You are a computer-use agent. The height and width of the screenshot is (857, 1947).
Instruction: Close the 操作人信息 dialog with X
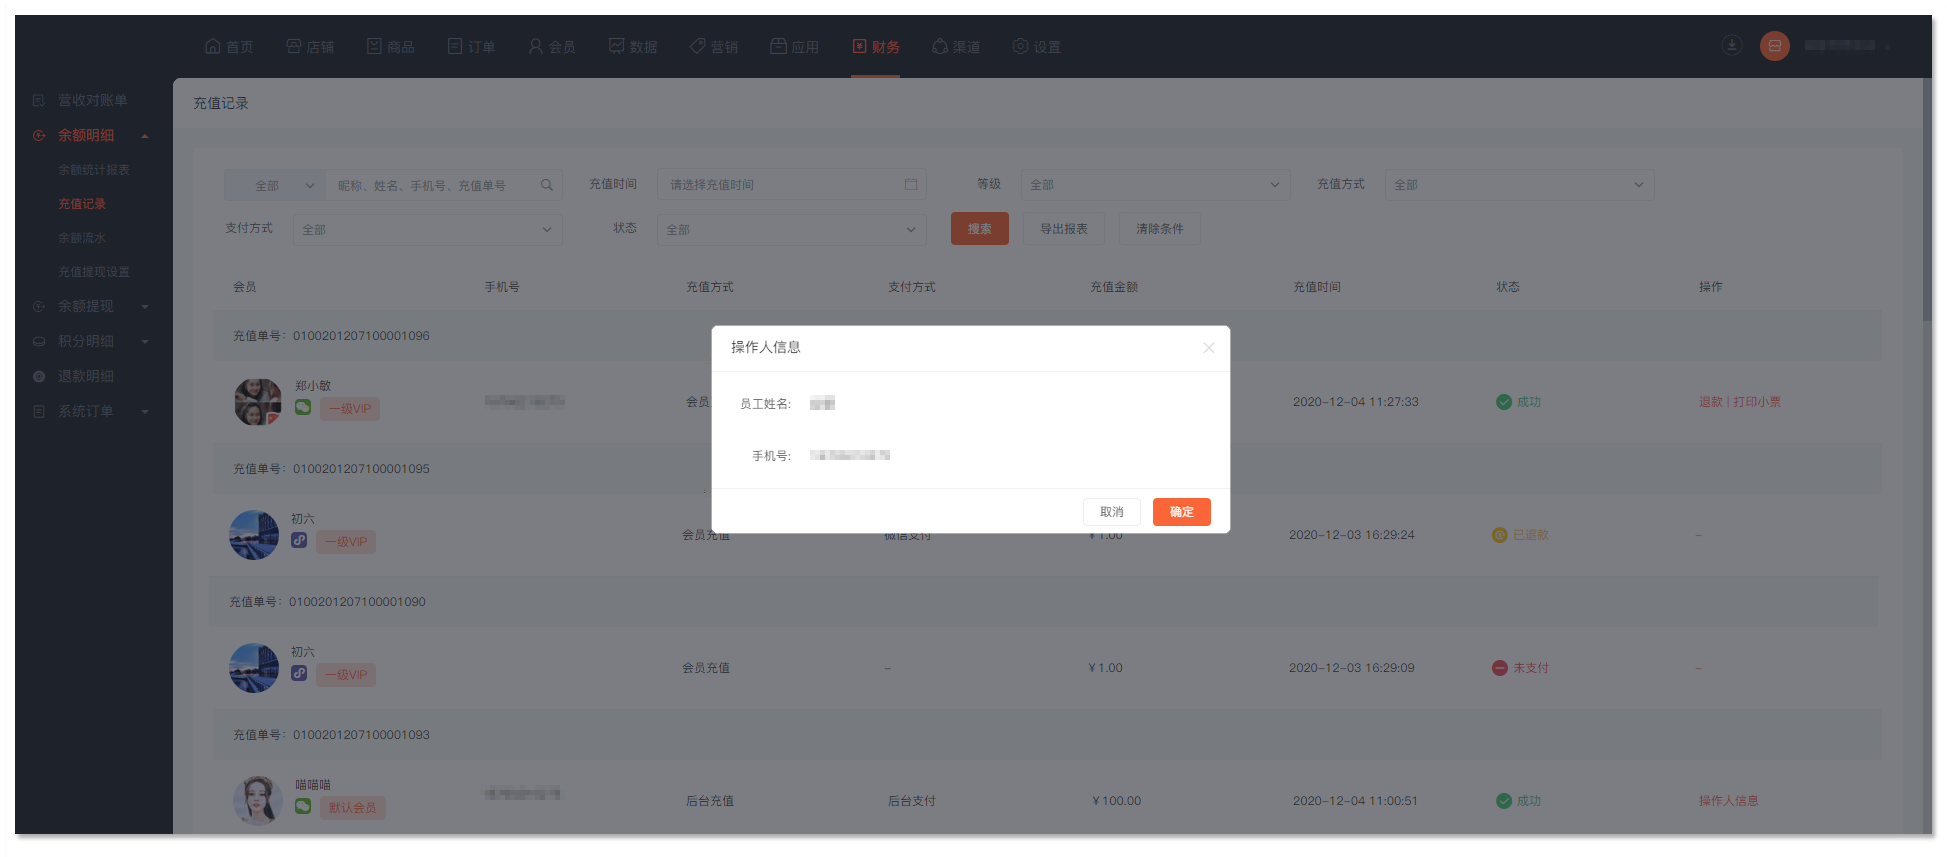1208,348
